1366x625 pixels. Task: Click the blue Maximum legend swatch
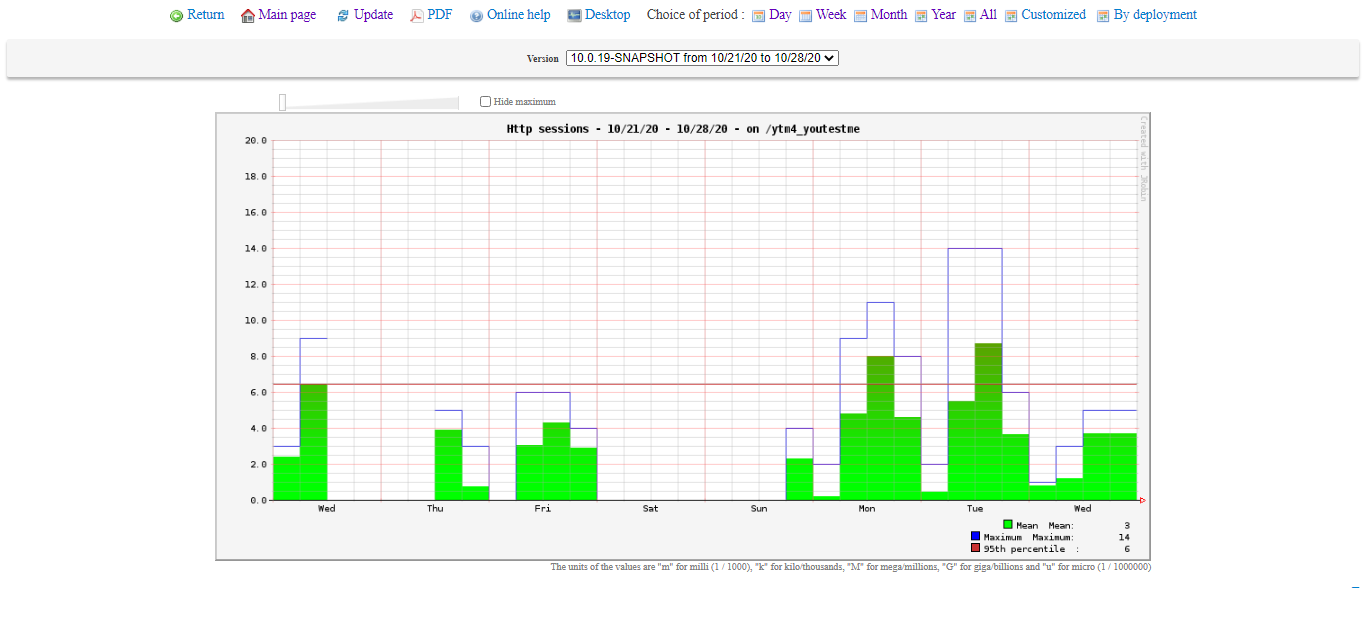tap(975, 536)
